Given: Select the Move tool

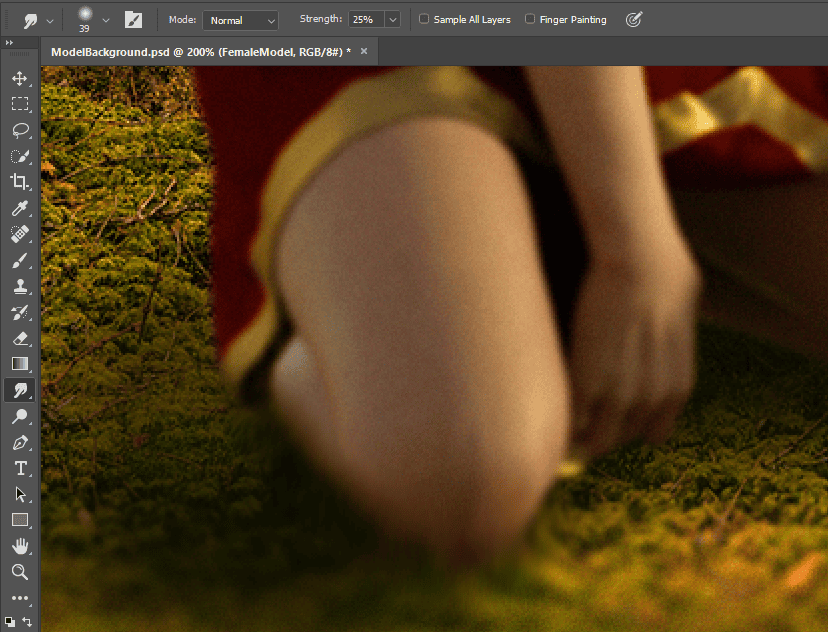Looking at the screenshot, I should click(18, 78).
